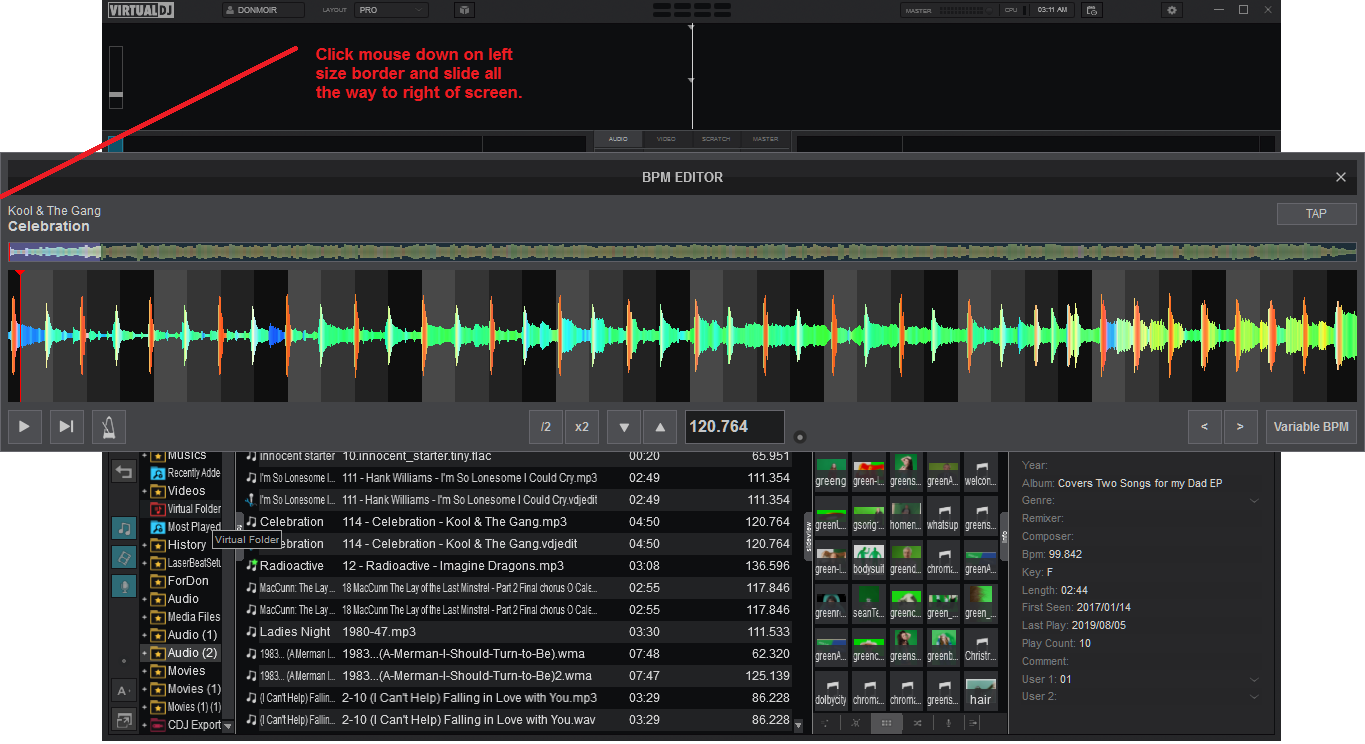Halve the BPM with the /2 button
The image size is (1365, 744).
tap(546, 427)
